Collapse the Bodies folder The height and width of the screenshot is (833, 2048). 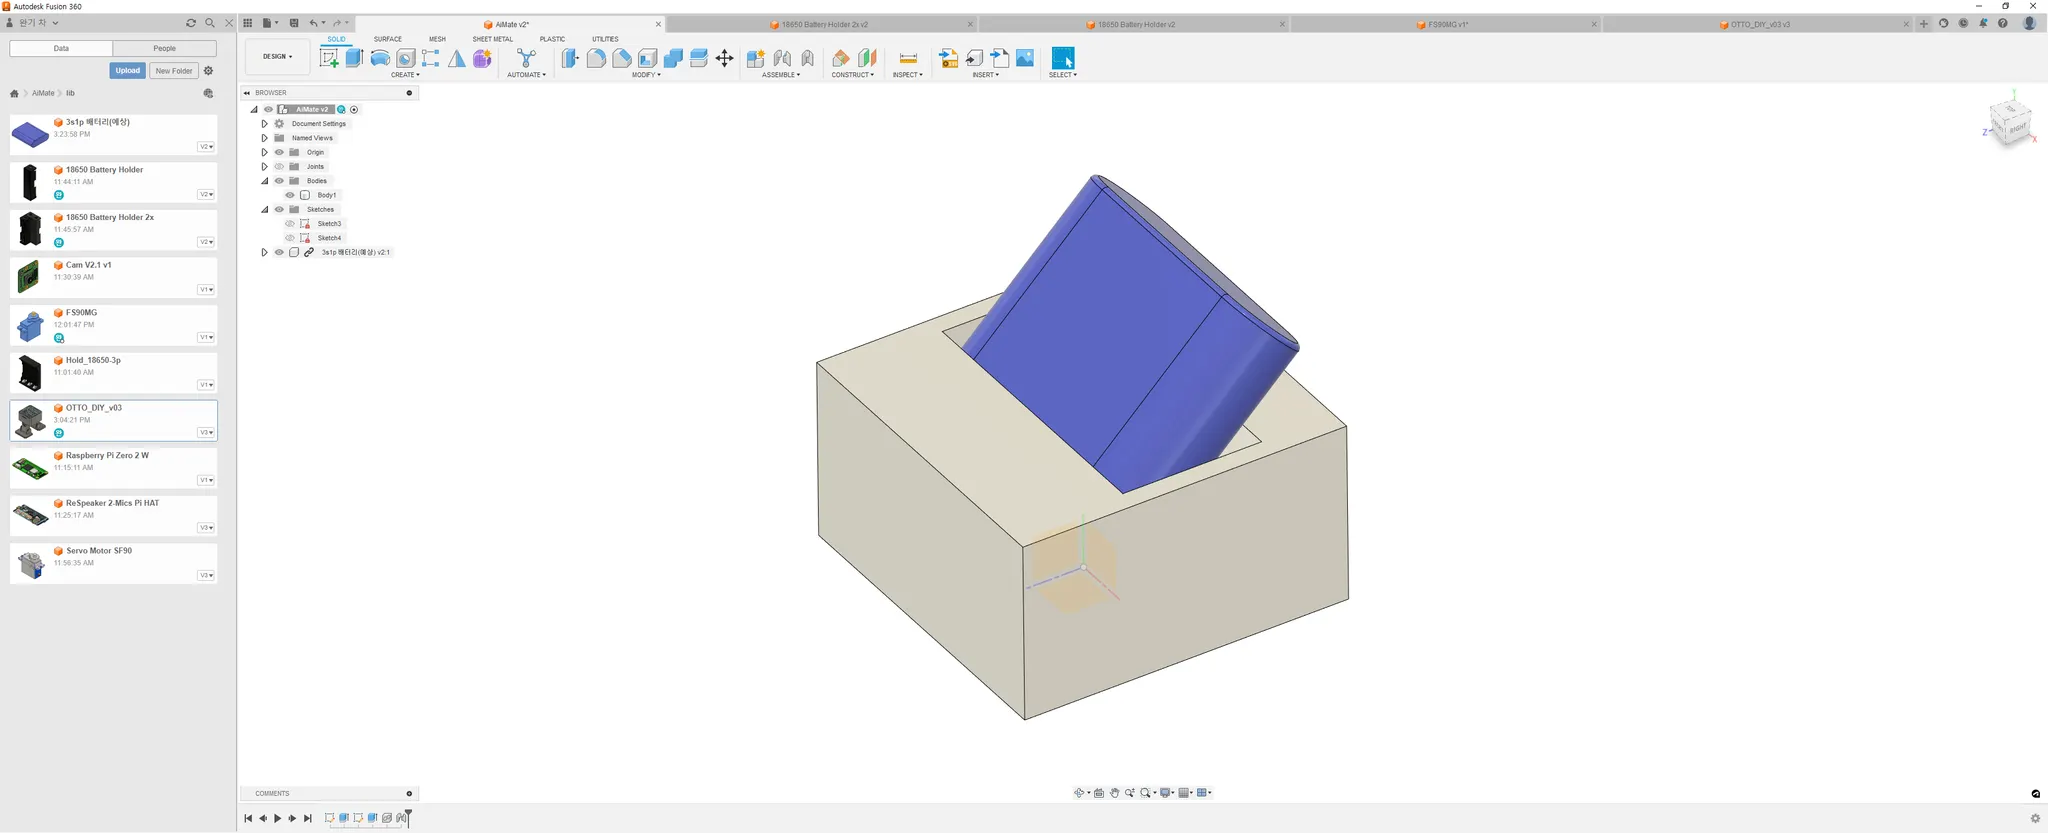[x=265, y=181]
